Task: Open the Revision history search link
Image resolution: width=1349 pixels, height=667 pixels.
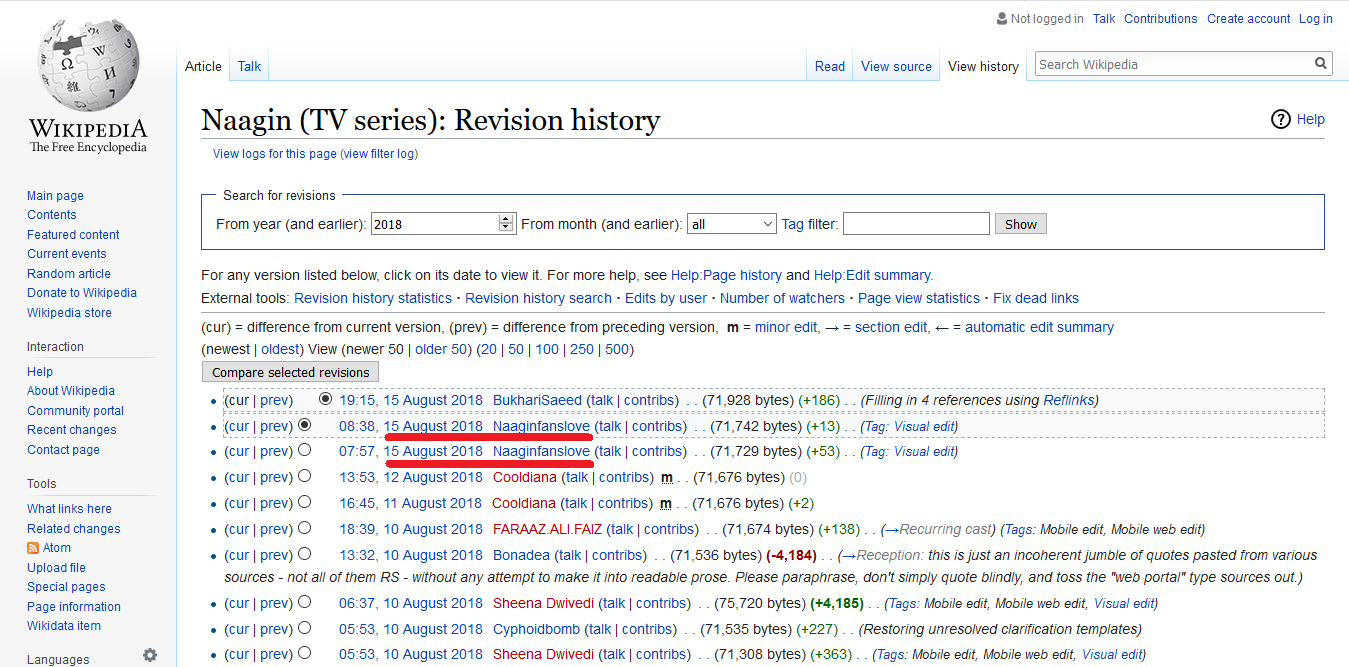Action: (538, 298)
